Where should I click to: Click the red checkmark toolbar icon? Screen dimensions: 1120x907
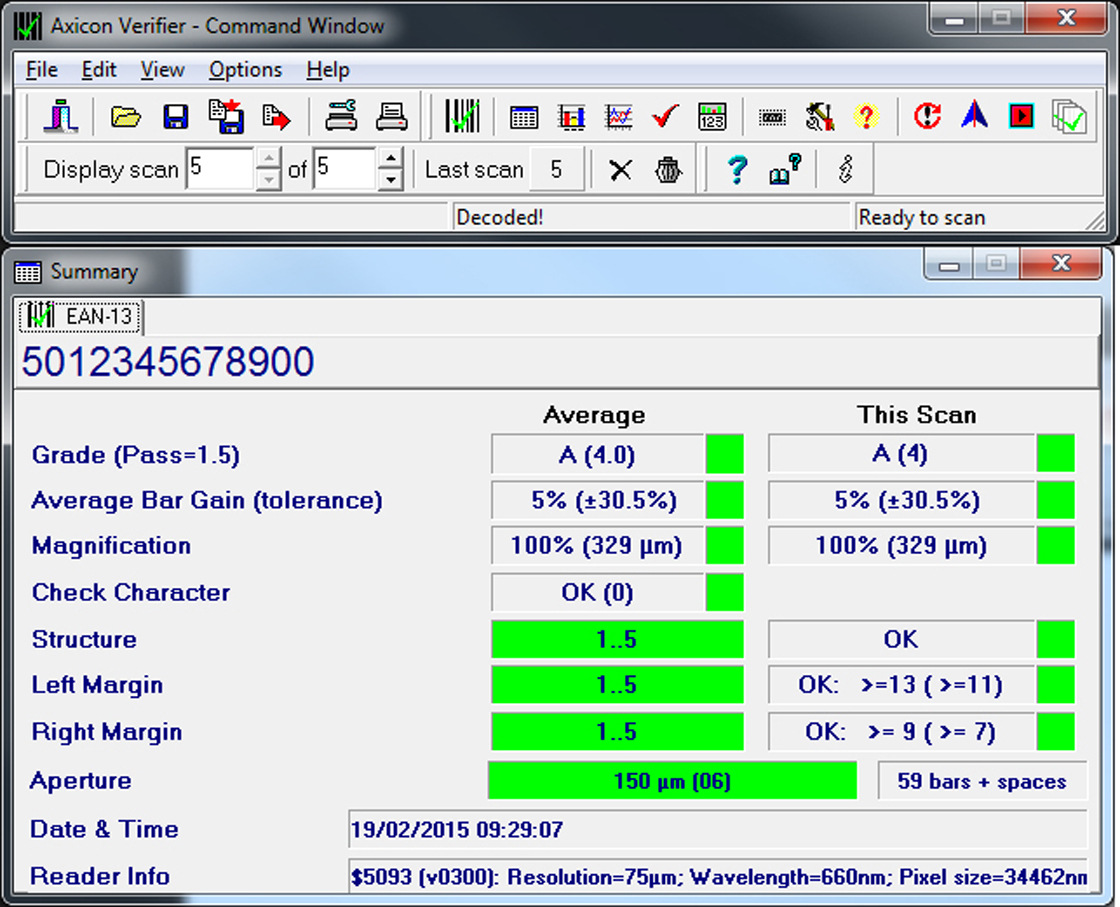coord(665,117)
